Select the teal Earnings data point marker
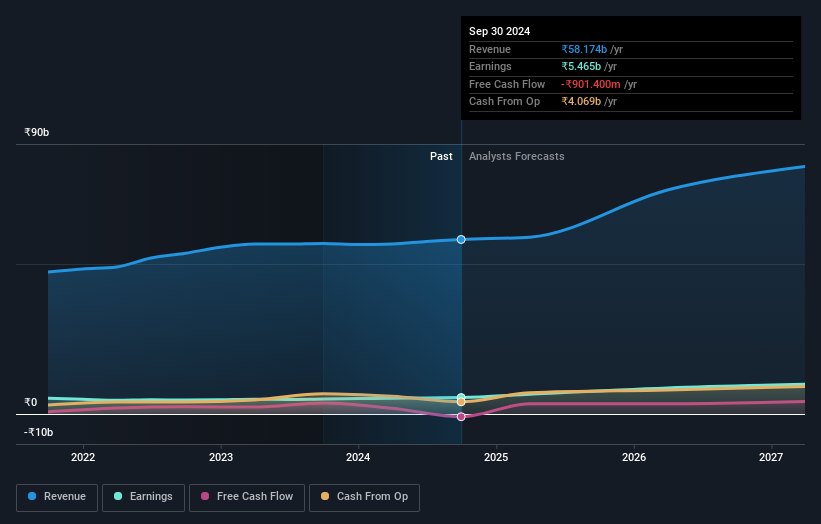Viewport: 821px width, 524px height. 461,397
